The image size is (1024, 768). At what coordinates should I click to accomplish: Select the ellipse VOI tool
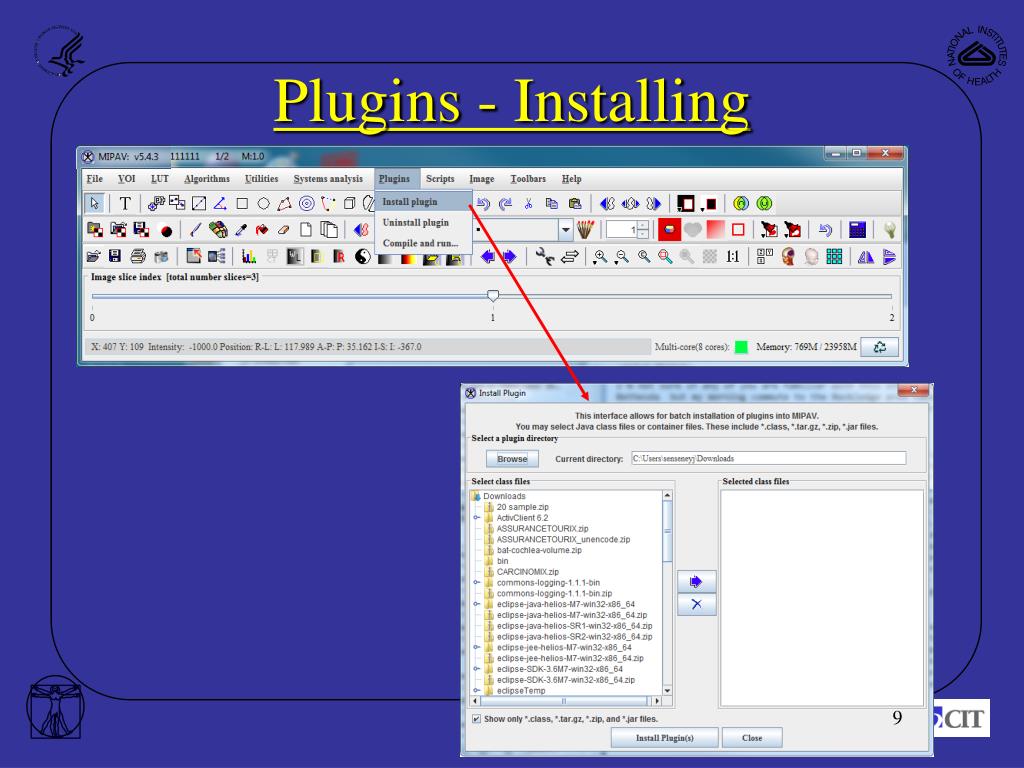(263, 204)
